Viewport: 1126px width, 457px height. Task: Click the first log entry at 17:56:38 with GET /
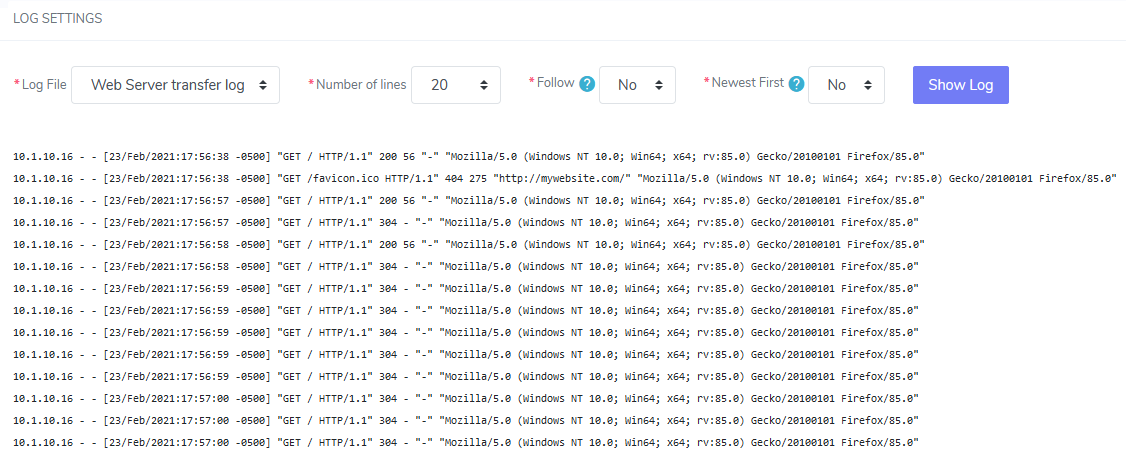click(x=468, y=156)
